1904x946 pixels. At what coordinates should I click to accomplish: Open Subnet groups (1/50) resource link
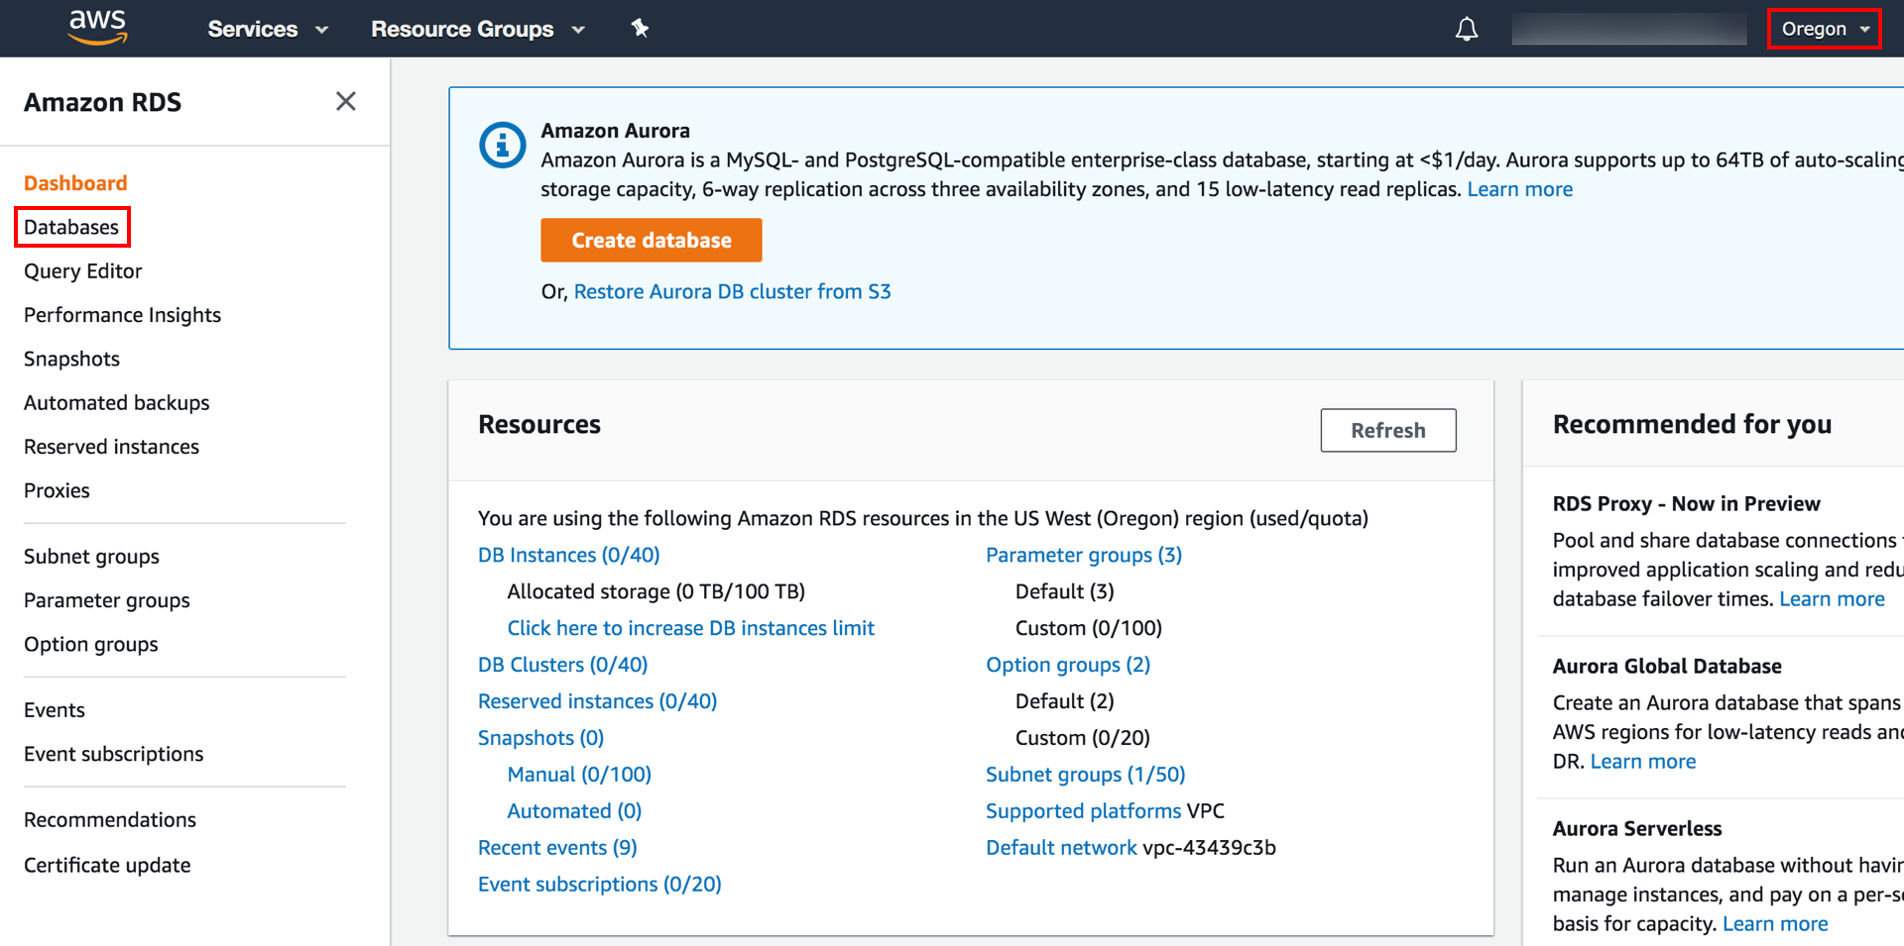pyautogui.click(x=1086, y=775)
